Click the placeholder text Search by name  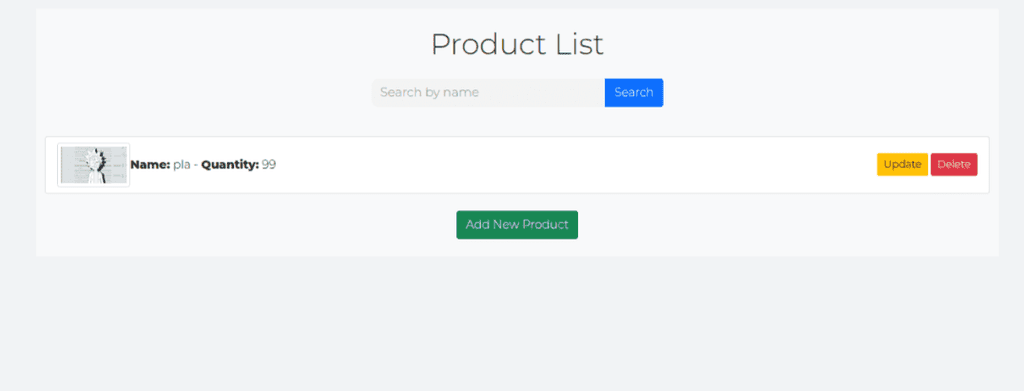pos(429,93)
